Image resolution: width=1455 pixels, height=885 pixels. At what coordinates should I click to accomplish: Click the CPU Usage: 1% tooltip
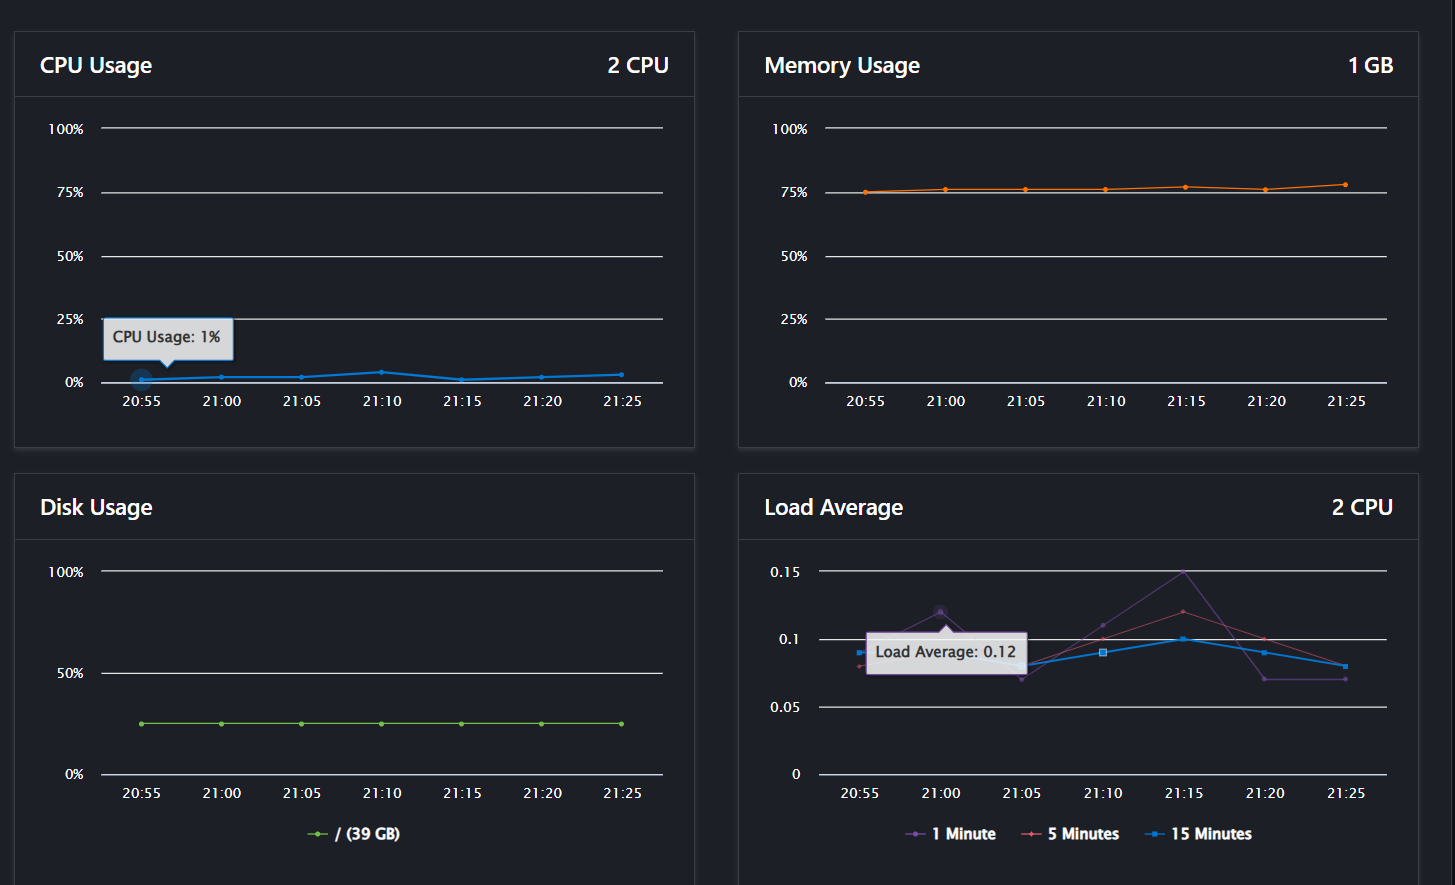pyautogui.click(x=167, y=337)
